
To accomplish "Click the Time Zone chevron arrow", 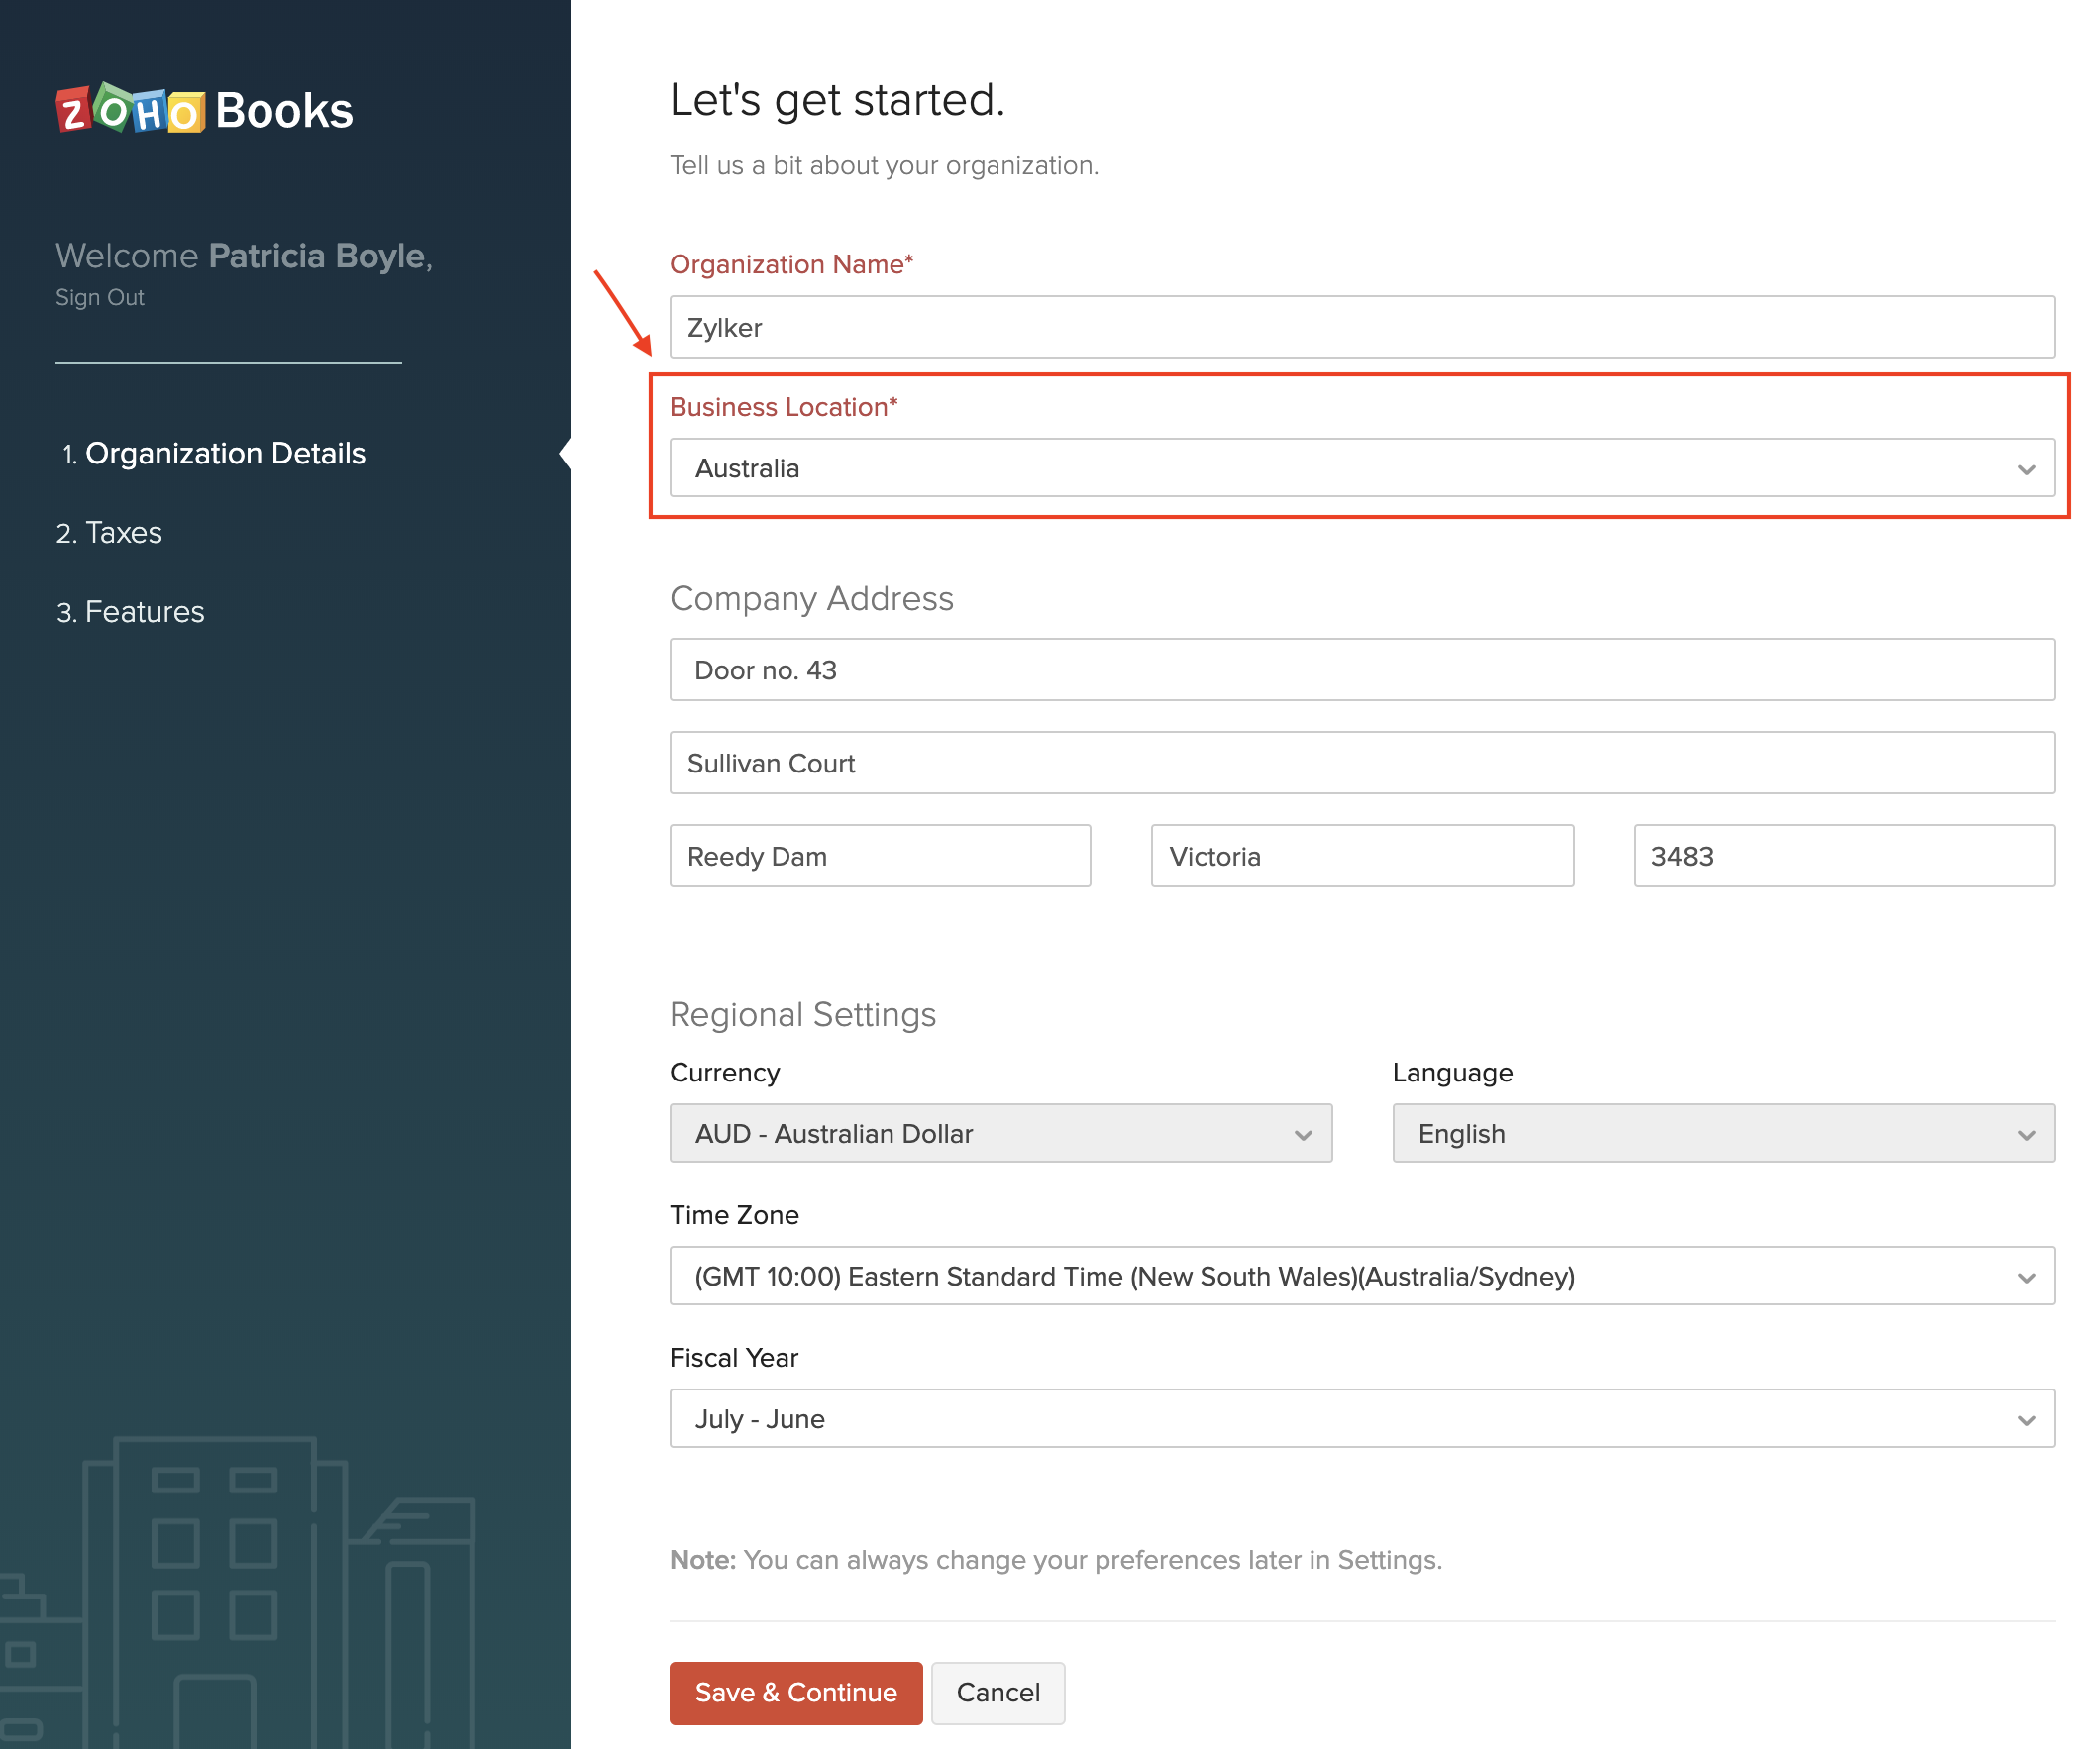I will (x=2025, y=1277).
